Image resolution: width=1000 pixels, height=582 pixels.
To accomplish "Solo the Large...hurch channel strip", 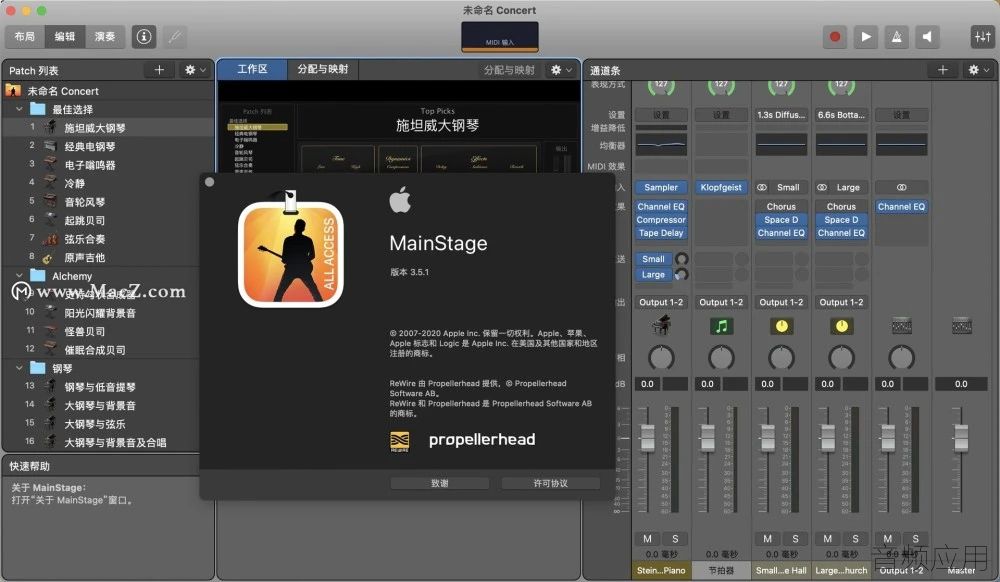I will tap(855, 539).
